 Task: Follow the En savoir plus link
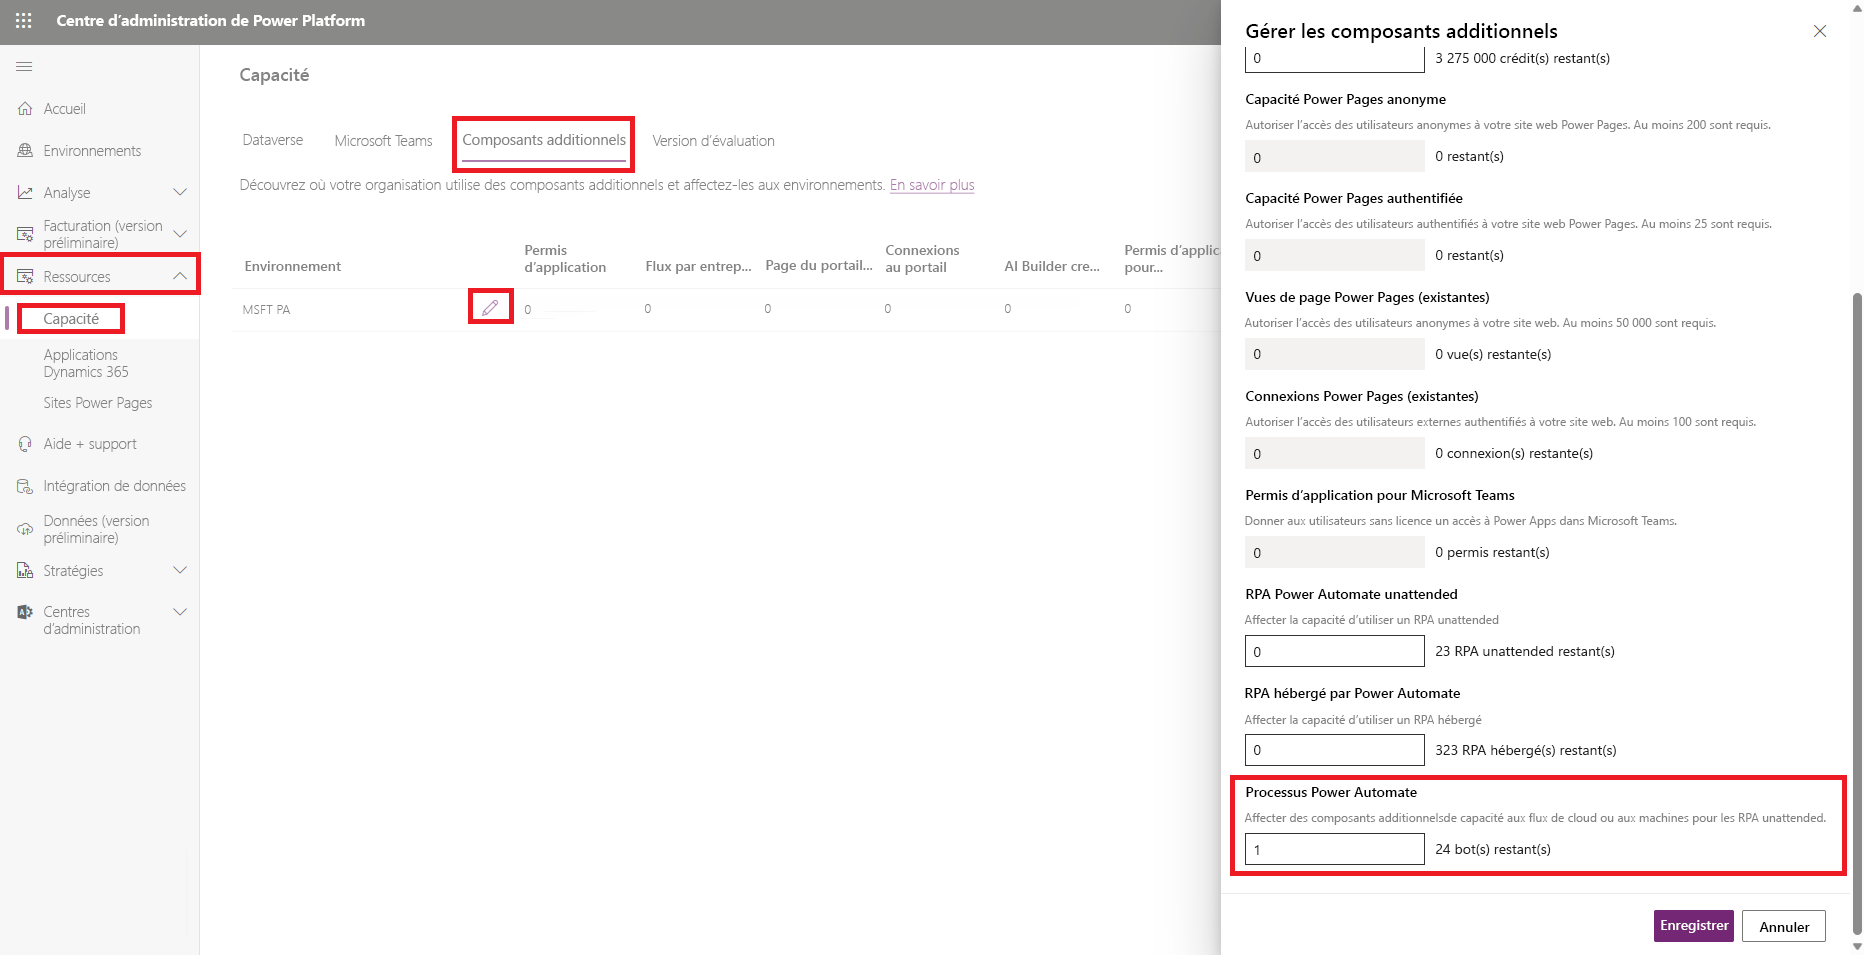(932, 185)
